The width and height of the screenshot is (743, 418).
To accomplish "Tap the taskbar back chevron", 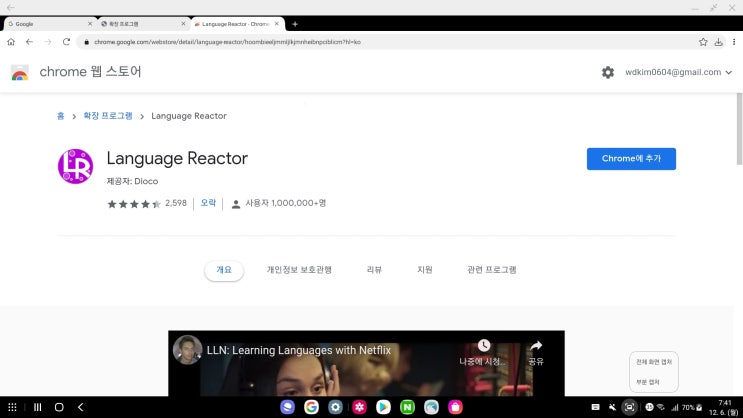I will tap(81, 407).
